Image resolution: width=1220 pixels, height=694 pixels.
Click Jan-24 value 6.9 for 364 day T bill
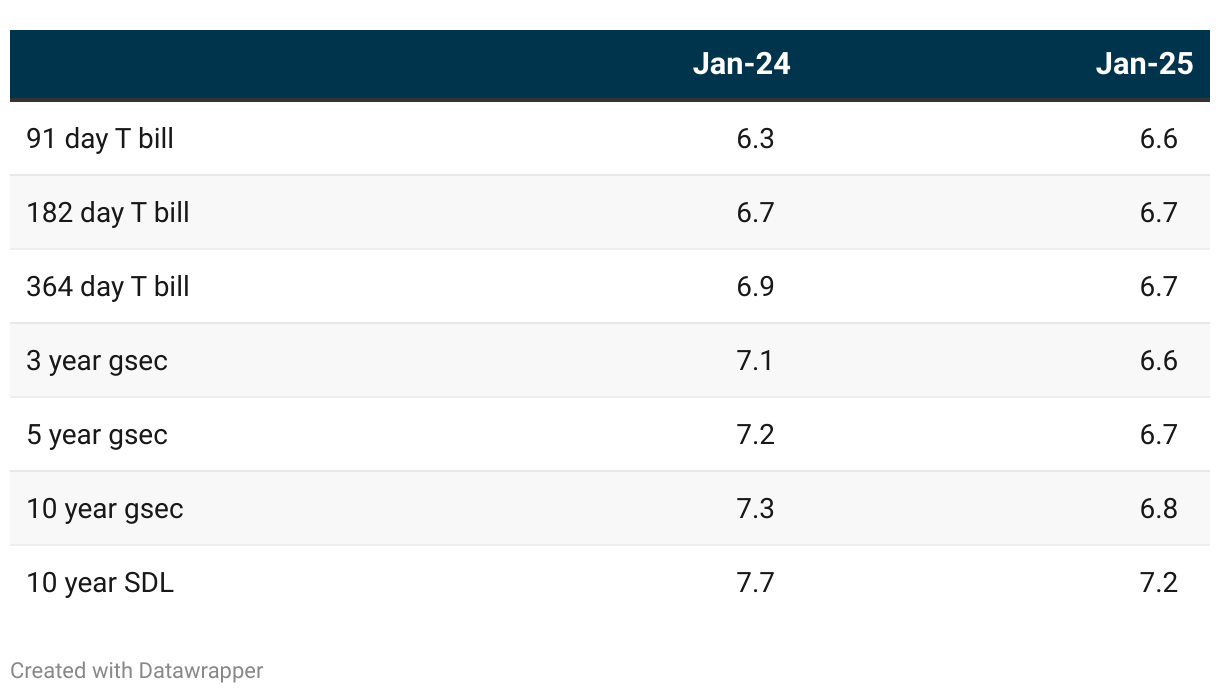pos(755,287)
